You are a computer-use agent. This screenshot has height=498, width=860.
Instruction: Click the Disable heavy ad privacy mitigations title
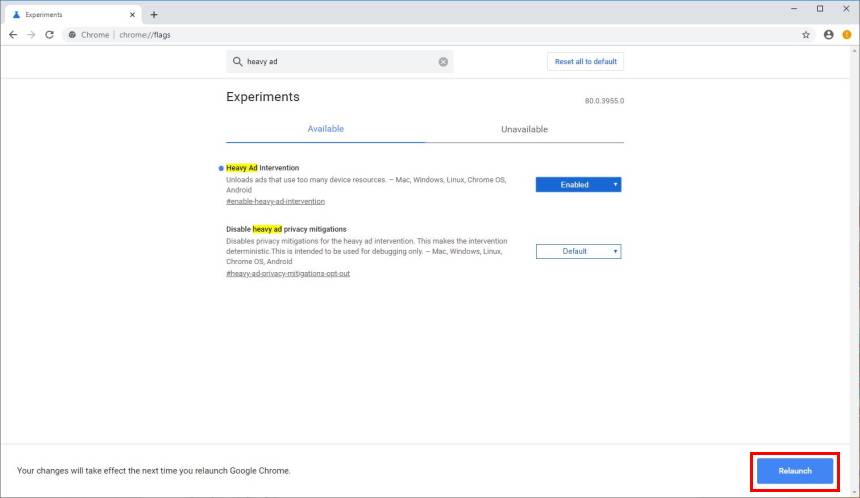click(x=286, y=229)
